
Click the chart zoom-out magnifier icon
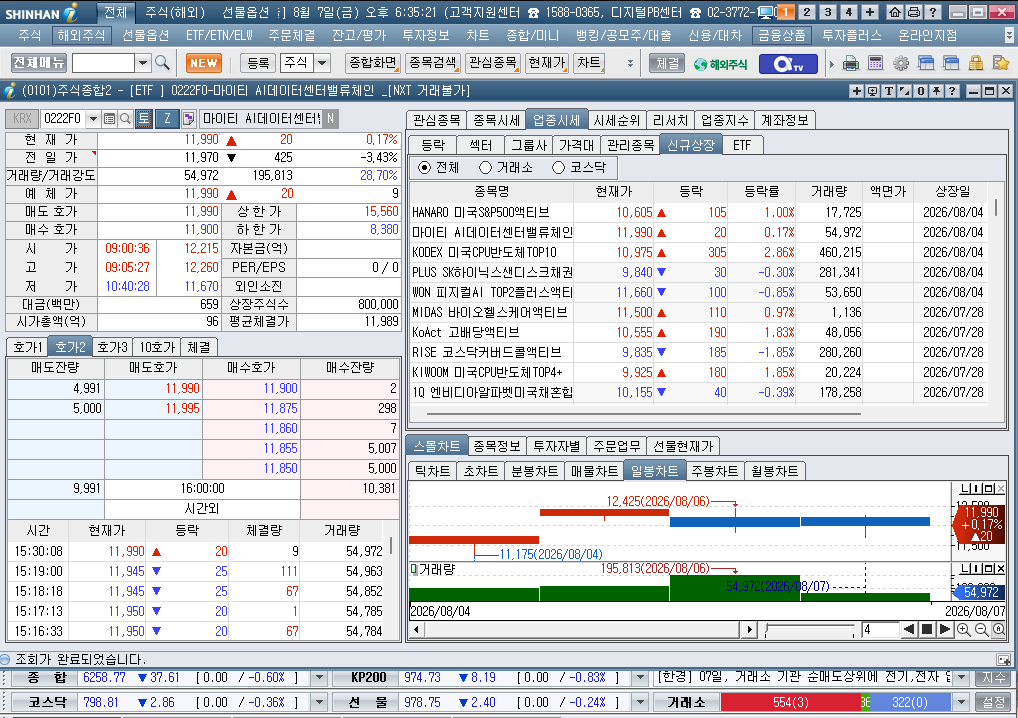pyautogui.click(x=982, y=629)
